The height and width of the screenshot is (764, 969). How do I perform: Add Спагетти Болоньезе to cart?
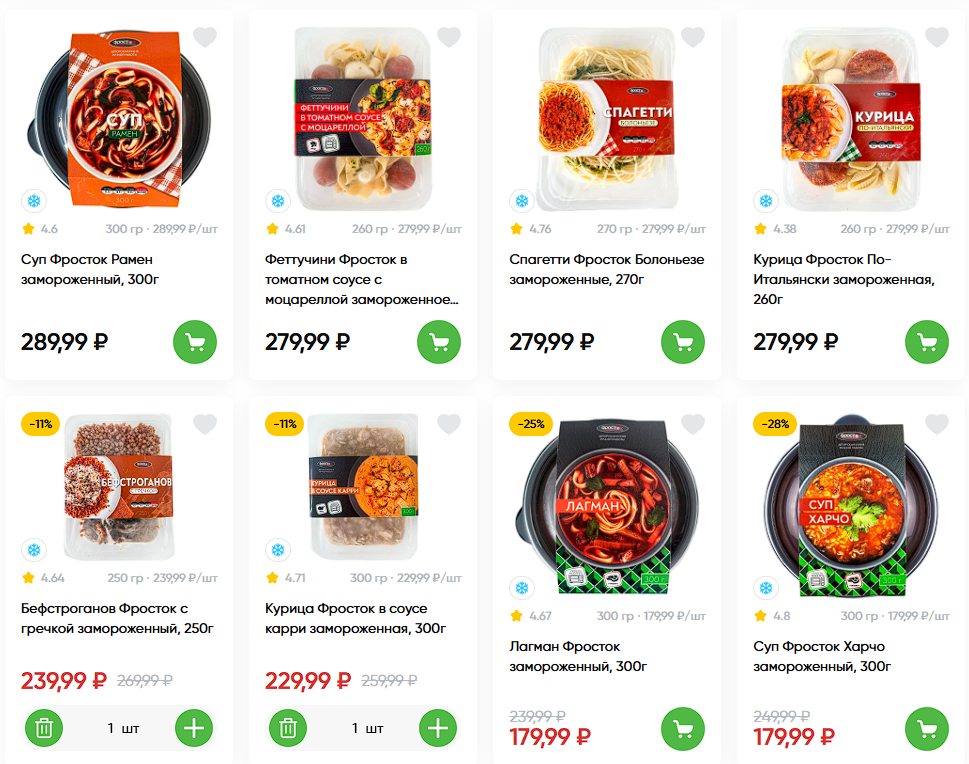click(x=683, y=342)
